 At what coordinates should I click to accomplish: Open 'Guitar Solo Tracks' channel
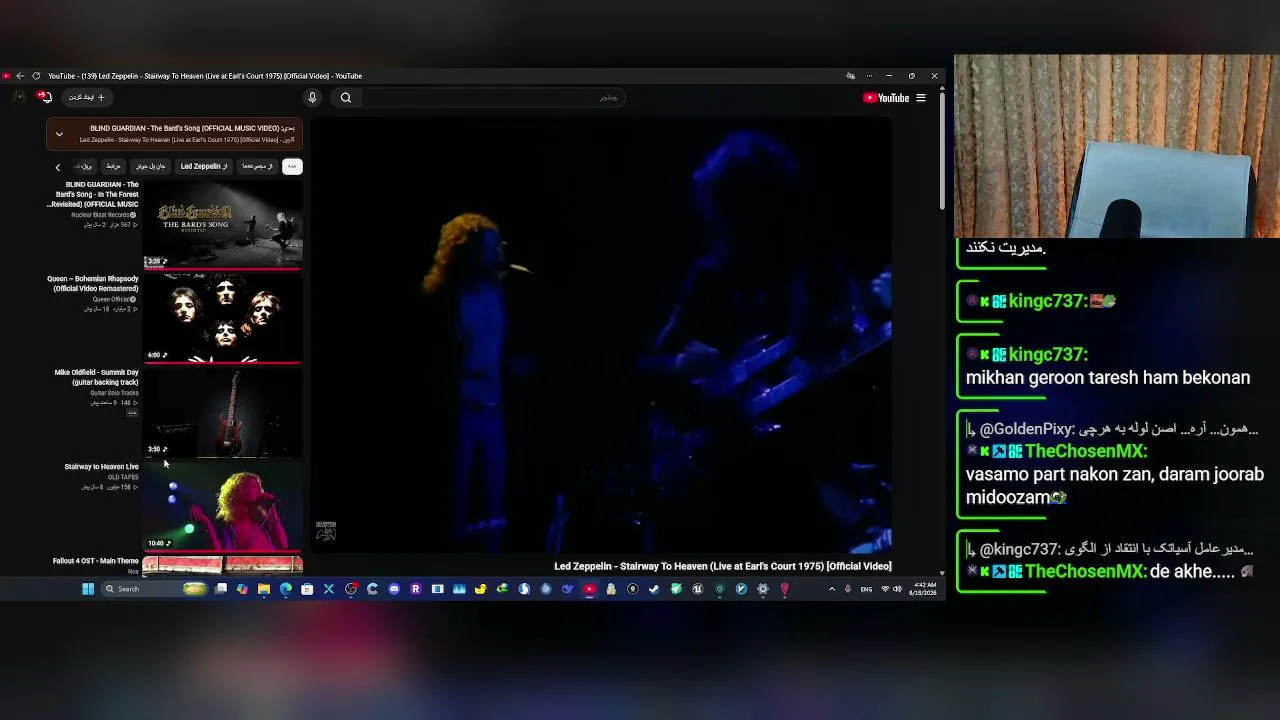[x=114, y=393]
